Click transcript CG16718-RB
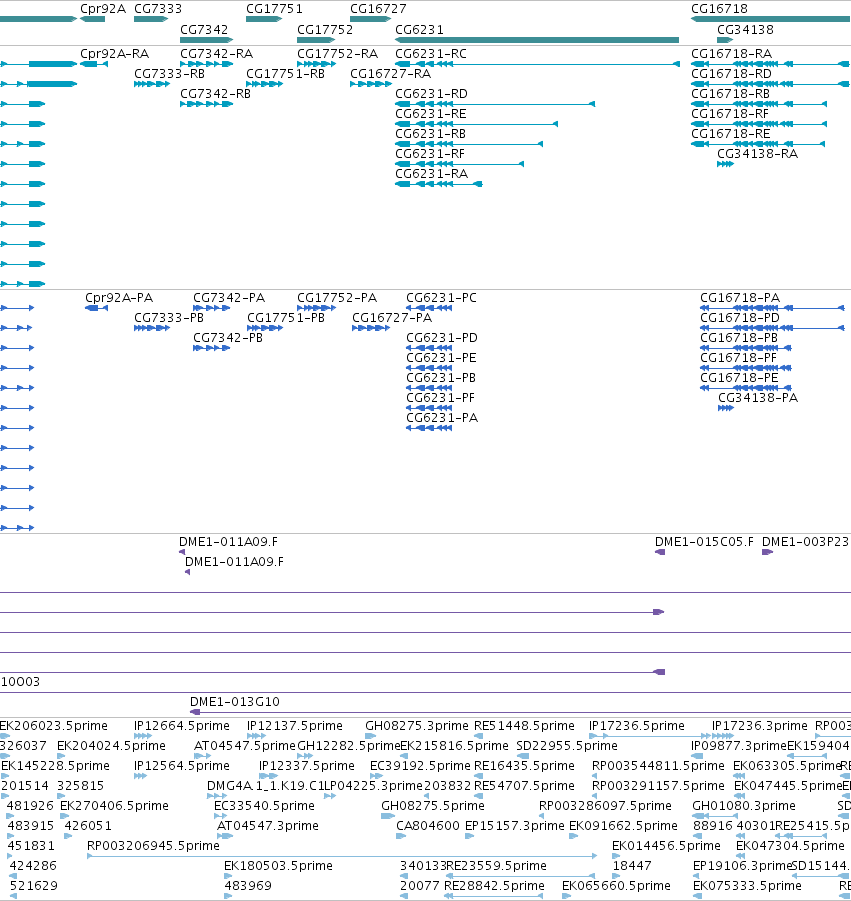The image size is (851, 901). pos(730,94)
